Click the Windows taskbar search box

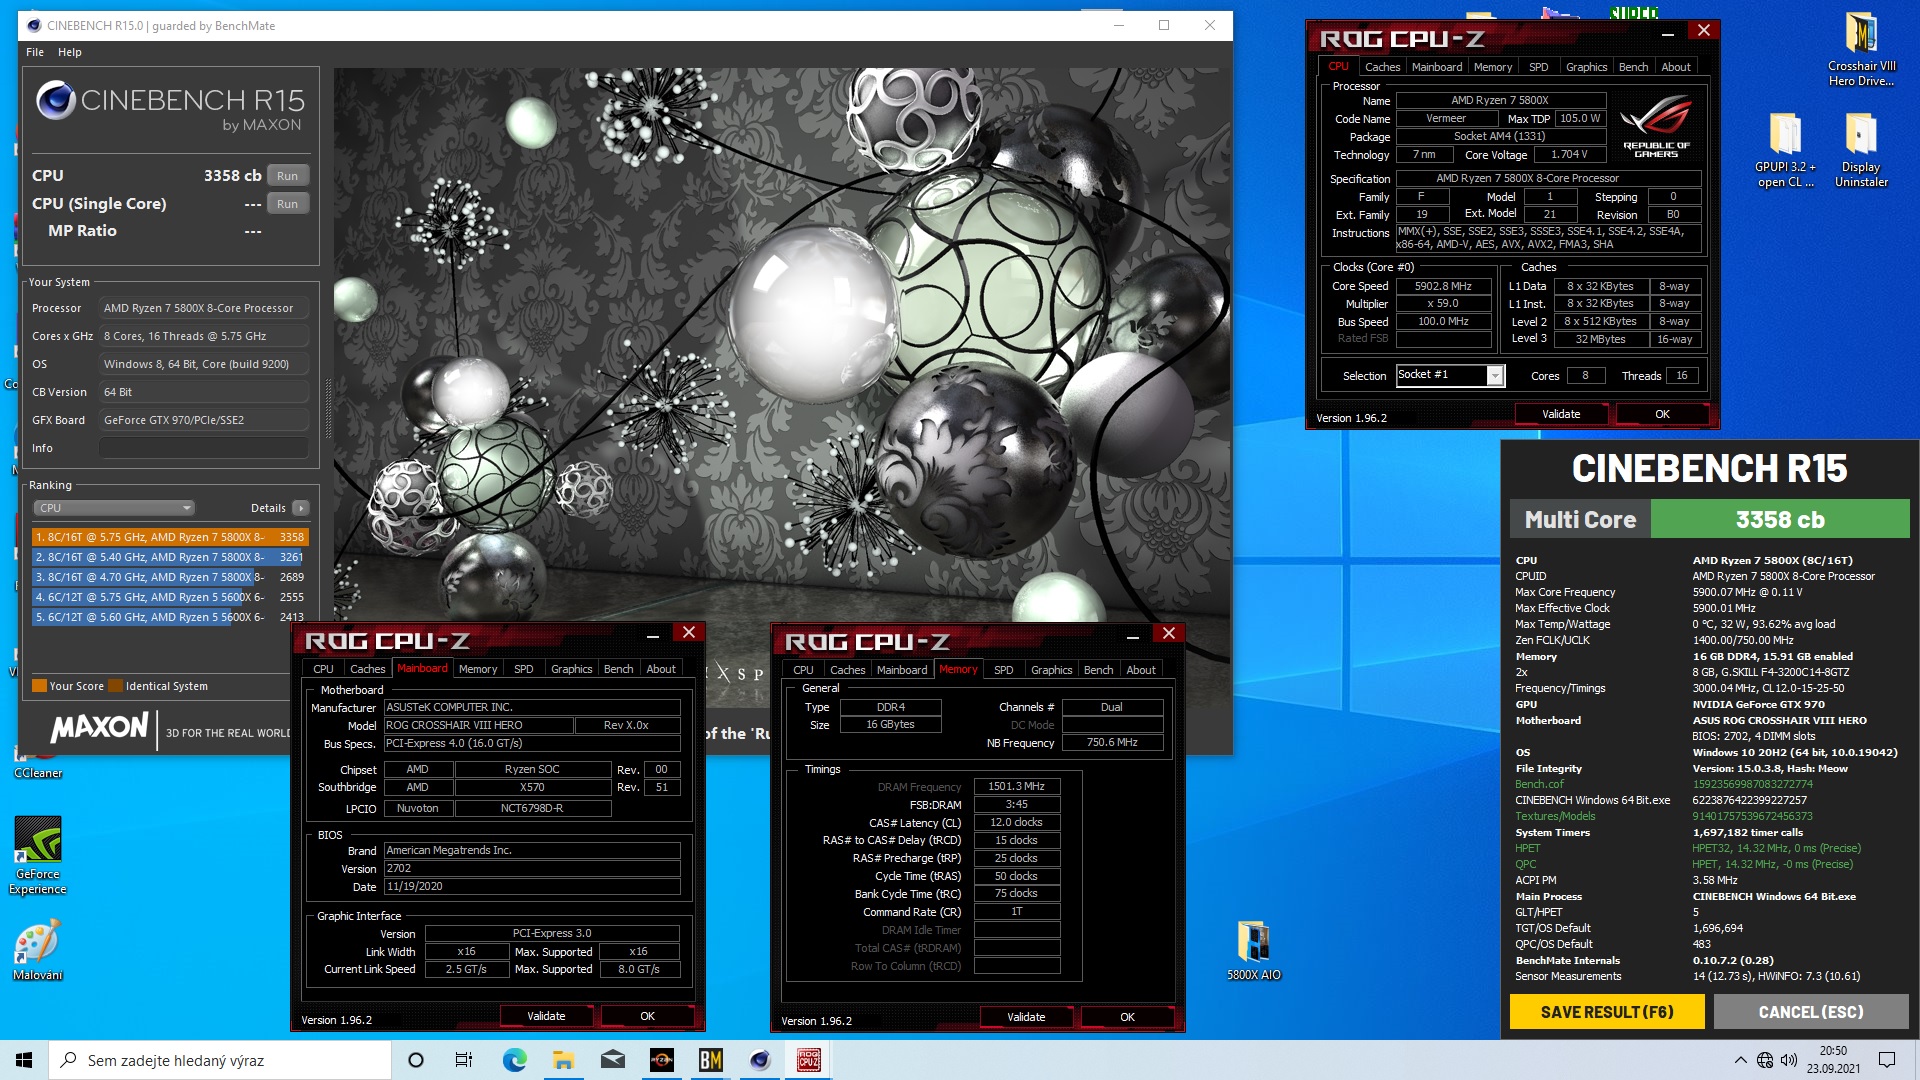[x=220, y=1060]
